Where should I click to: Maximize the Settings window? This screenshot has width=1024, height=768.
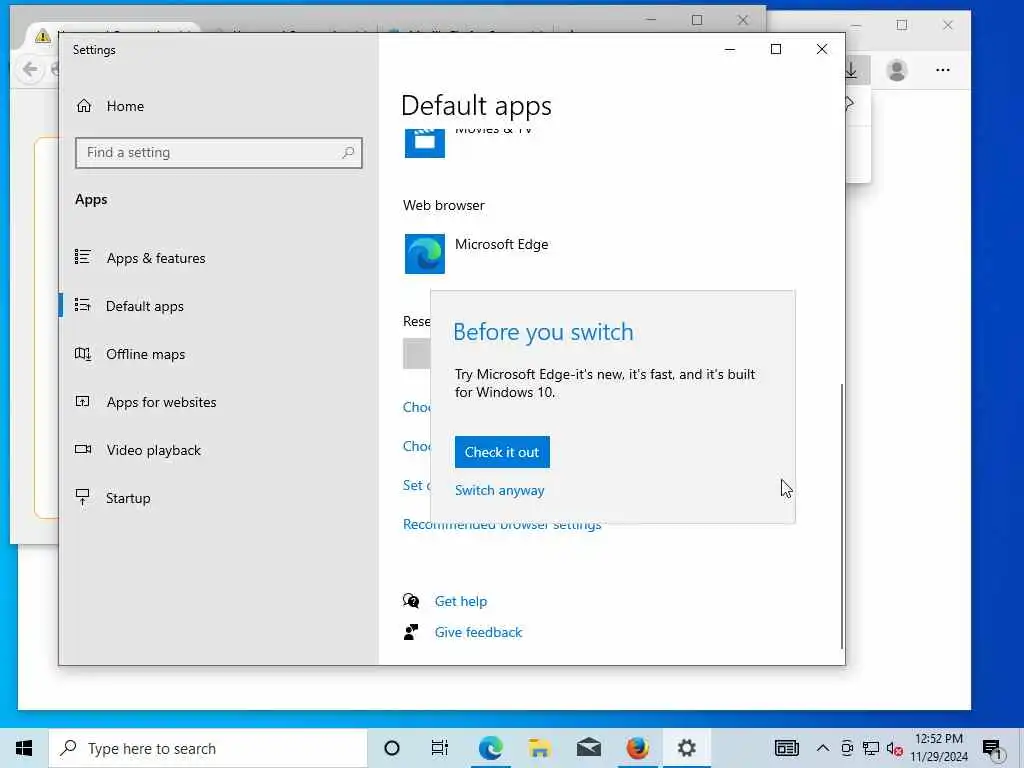click(x=776, y=49)
